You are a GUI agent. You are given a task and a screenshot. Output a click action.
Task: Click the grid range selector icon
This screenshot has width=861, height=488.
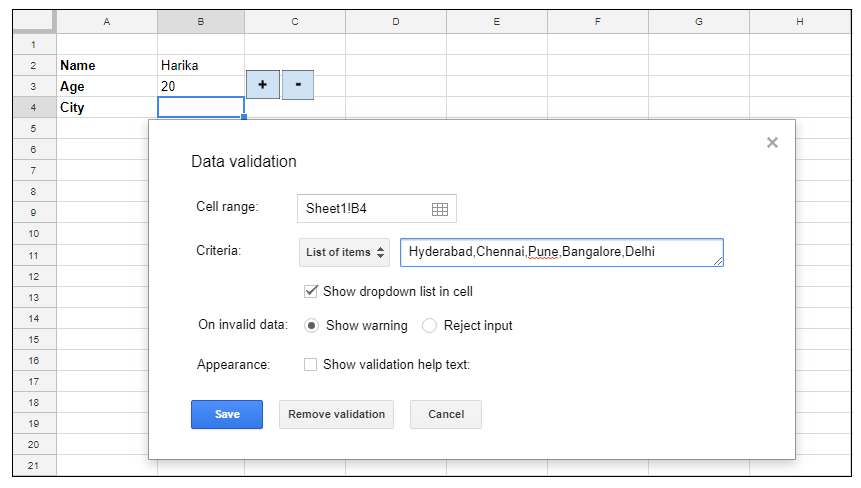(440, 208)
